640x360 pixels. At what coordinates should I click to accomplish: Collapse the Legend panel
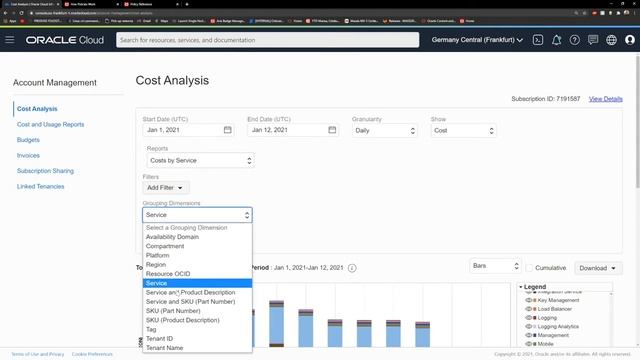coord(521,287)
